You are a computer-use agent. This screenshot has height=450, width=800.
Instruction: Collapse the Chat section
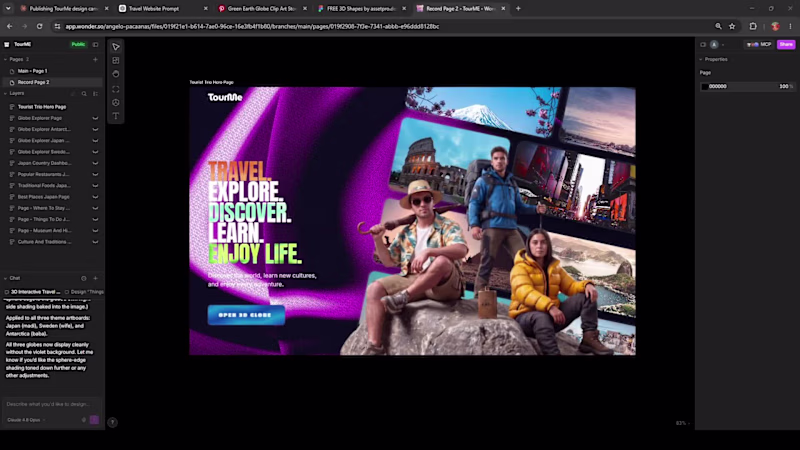pos(5,279)
